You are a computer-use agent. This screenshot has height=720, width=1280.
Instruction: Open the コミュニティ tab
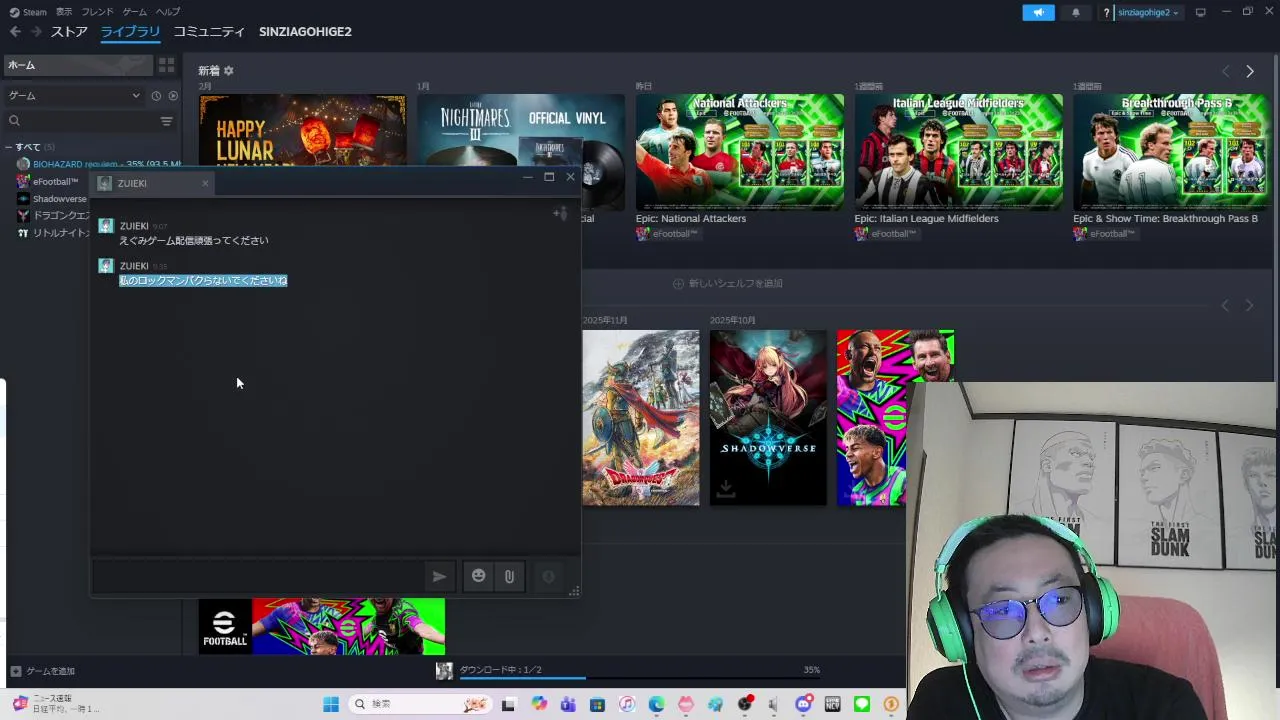pyautogui.click(x=209, y=32)
